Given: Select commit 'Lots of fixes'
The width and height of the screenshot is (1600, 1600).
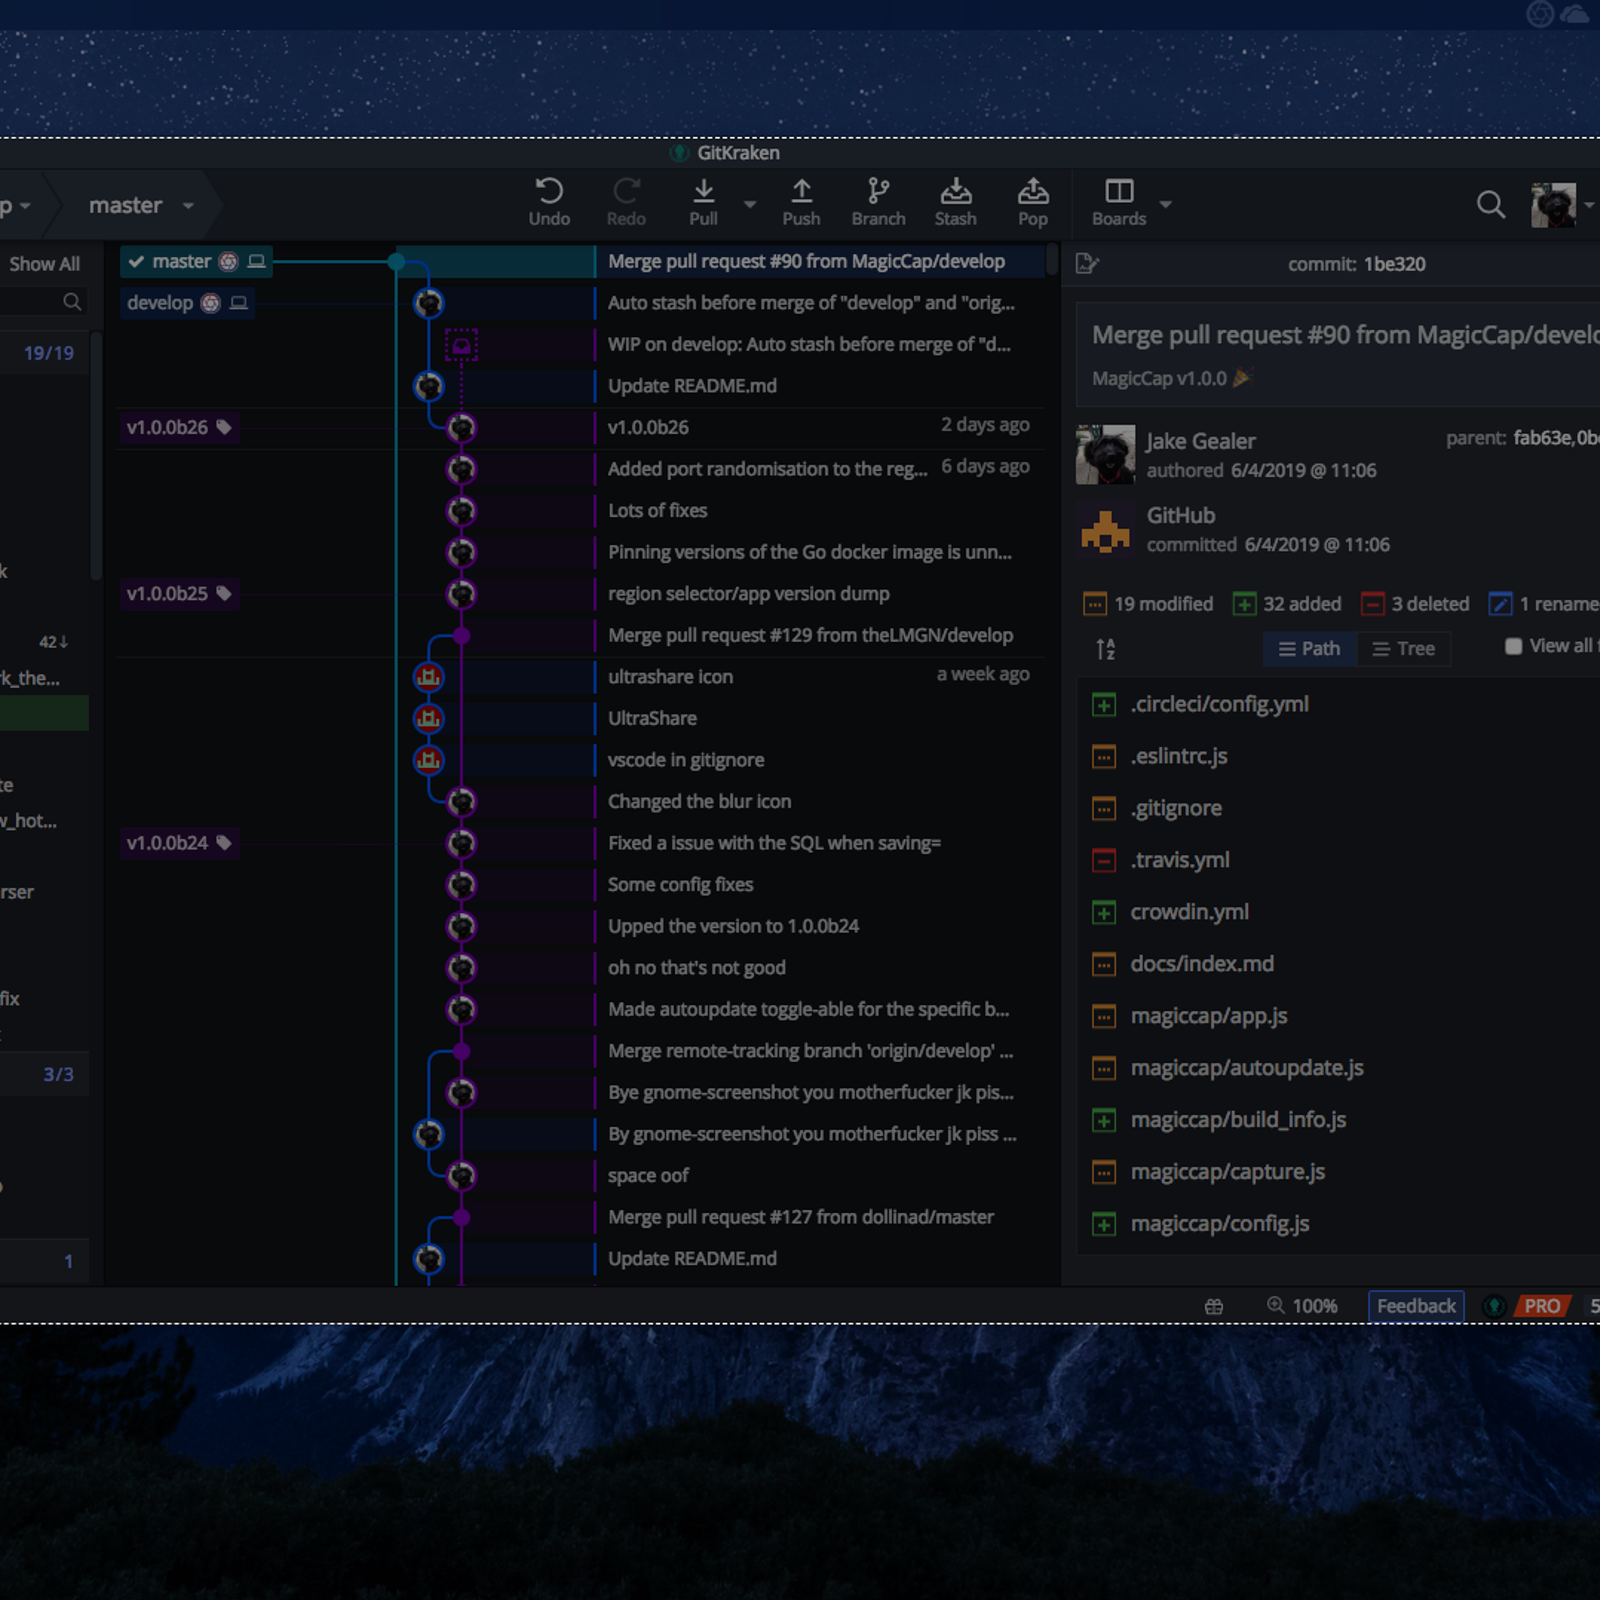Looking at the screenshot, I should [x=657, y=511].
